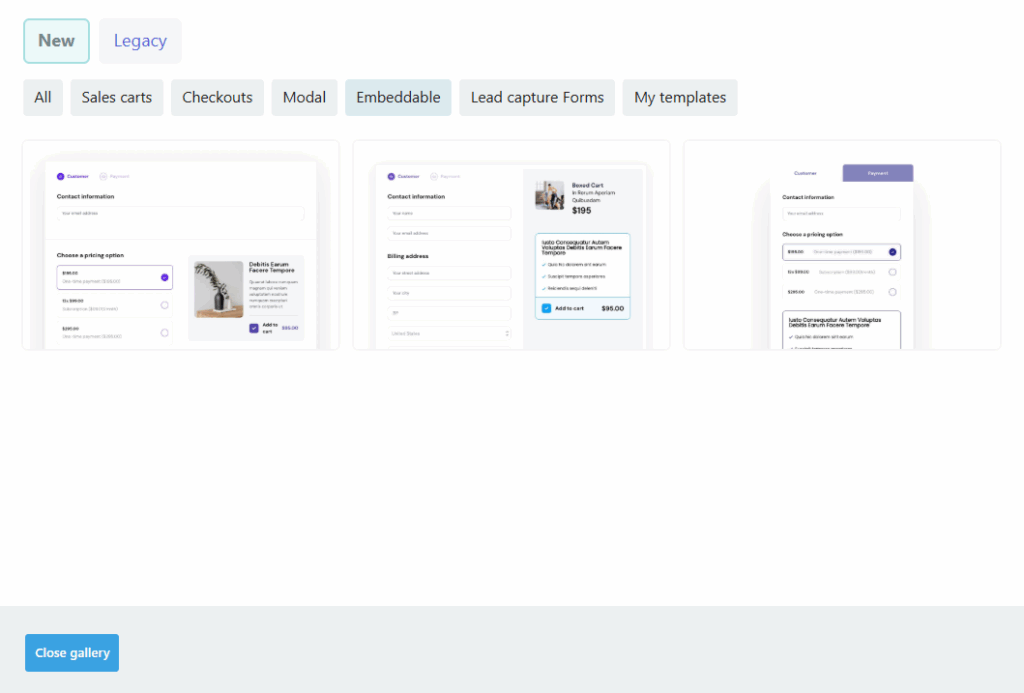This screenshot has width=1024, height=693.
Task: Switch to the New templates tab
Action: [56, 41]
